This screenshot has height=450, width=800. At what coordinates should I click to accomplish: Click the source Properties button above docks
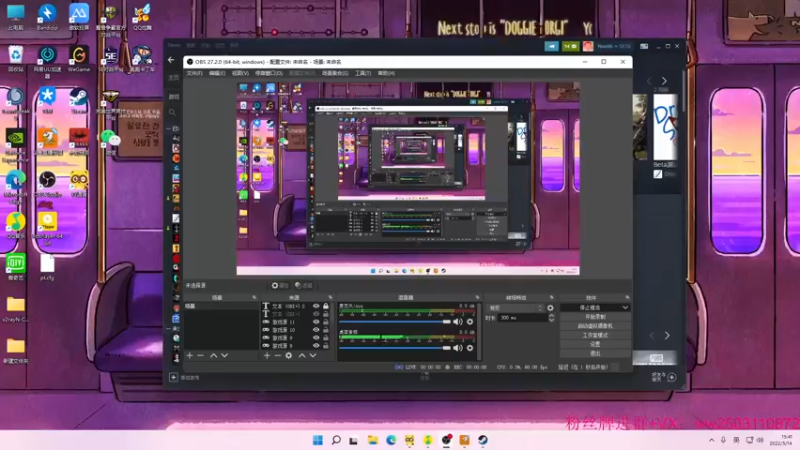click(x=280, y=286)
